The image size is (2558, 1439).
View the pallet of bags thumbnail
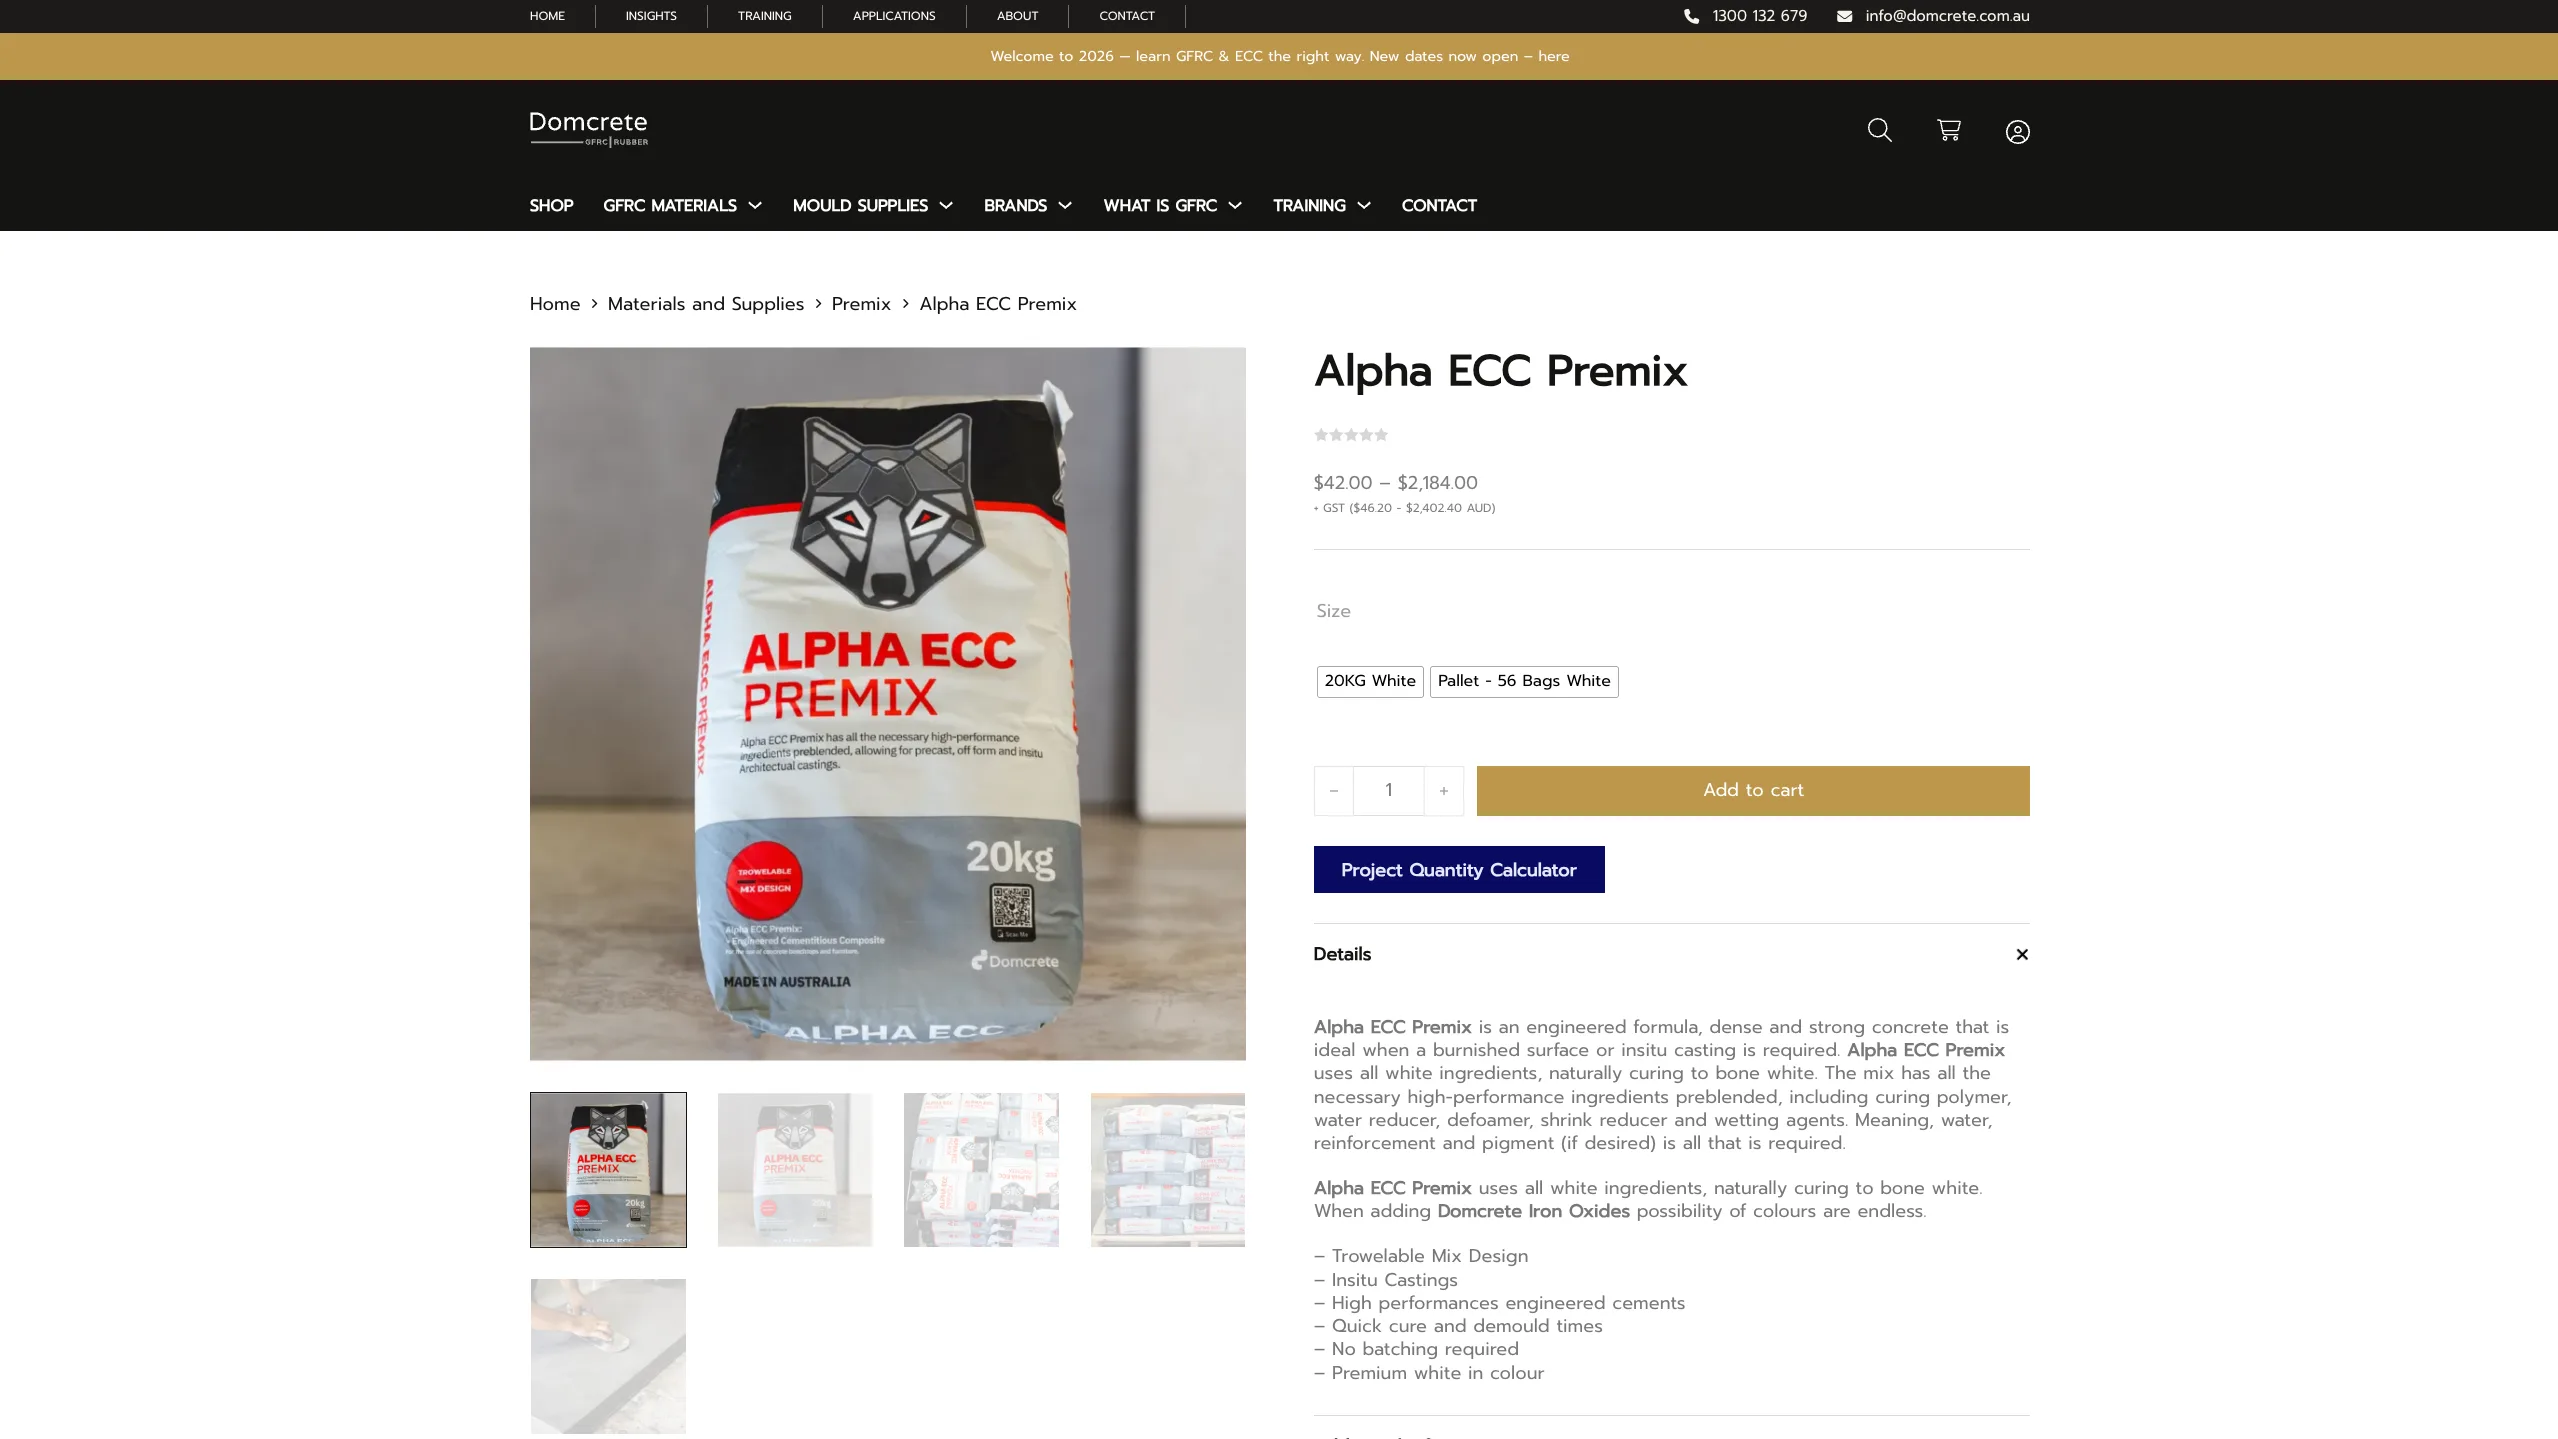pos(1167,1170)
